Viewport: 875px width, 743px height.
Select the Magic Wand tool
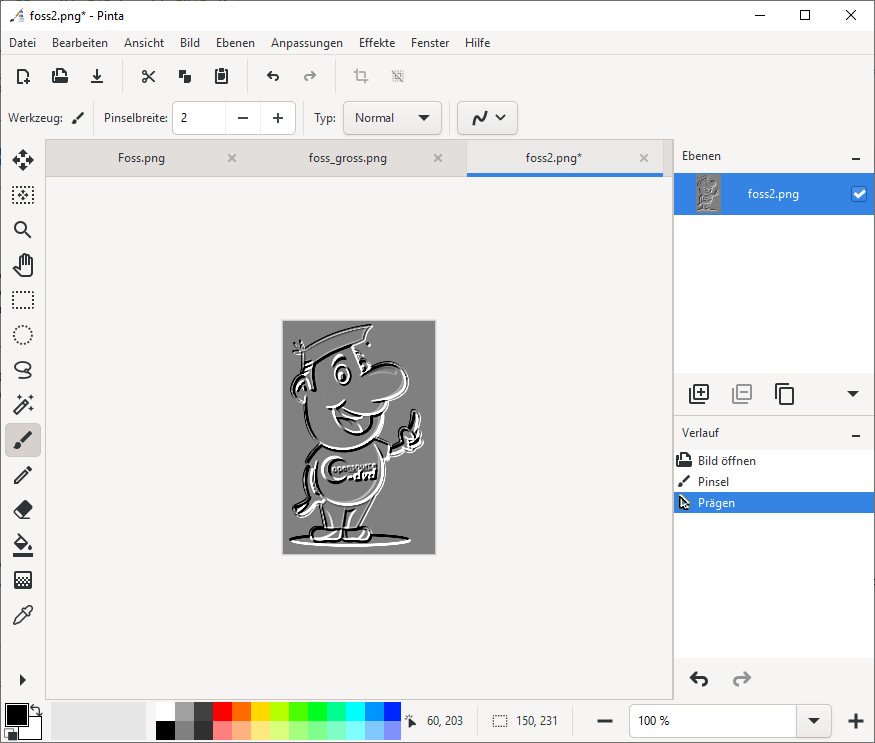click(x=23, y=405)
